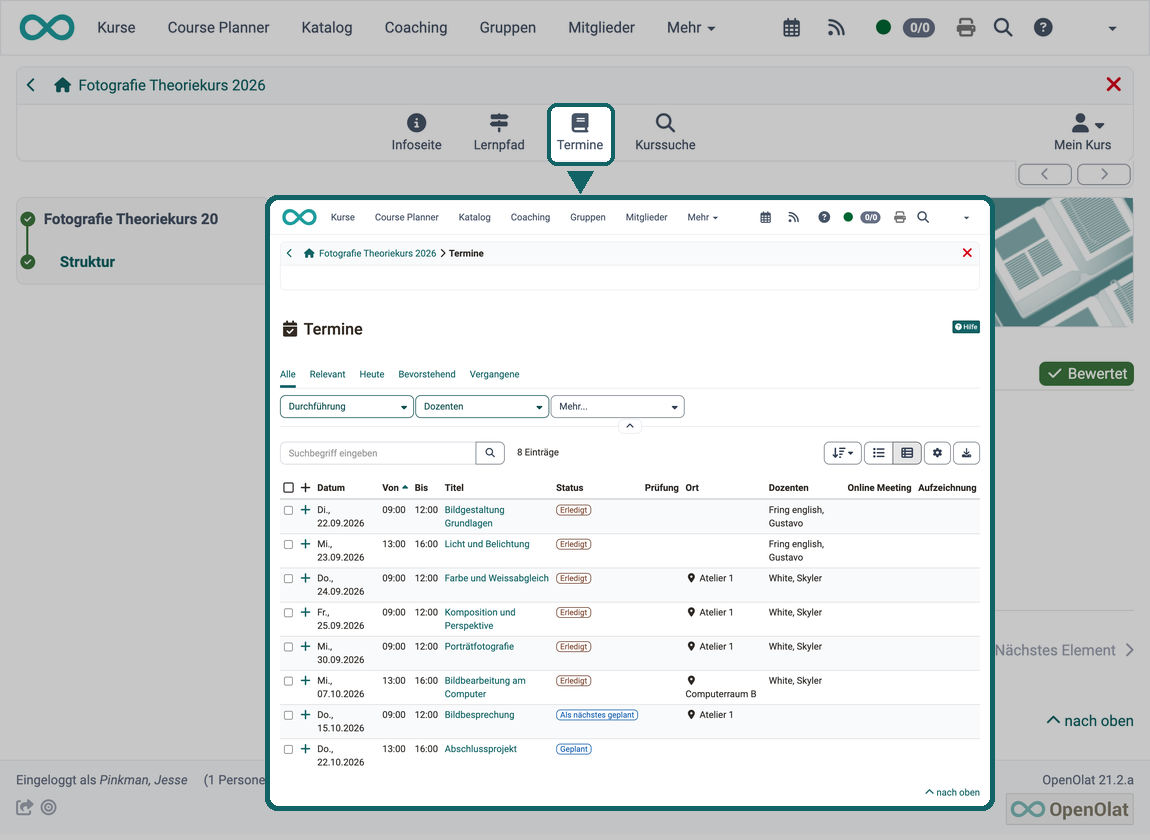The image size is (1150, 840).
Task: Go to the previous course element arrow button
Action: coord(1044,174)
